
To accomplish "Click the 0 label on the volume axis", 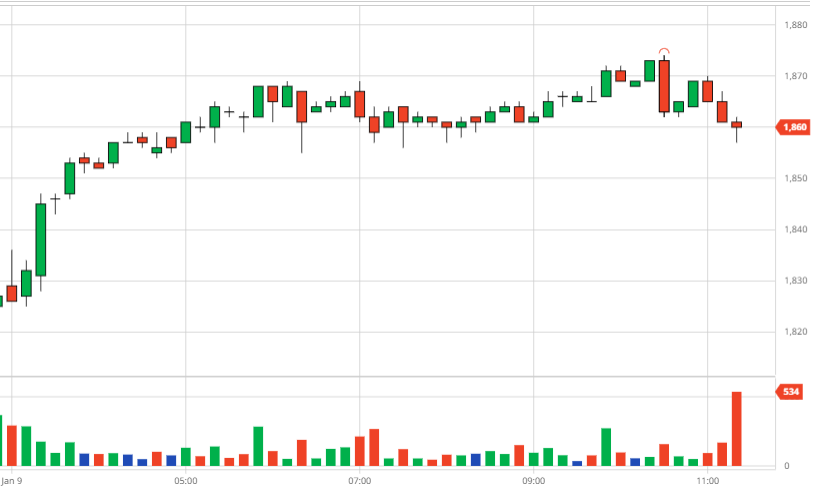I will pos(787,466).
